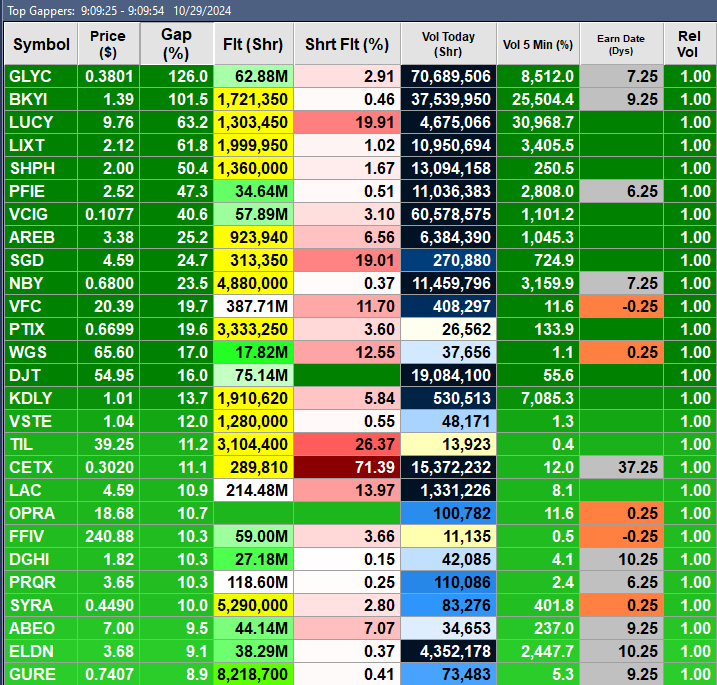The width and height of the screenshot is (717, 685).
Task: Select SGD volume today 270,880
Action: coord(449,260)
